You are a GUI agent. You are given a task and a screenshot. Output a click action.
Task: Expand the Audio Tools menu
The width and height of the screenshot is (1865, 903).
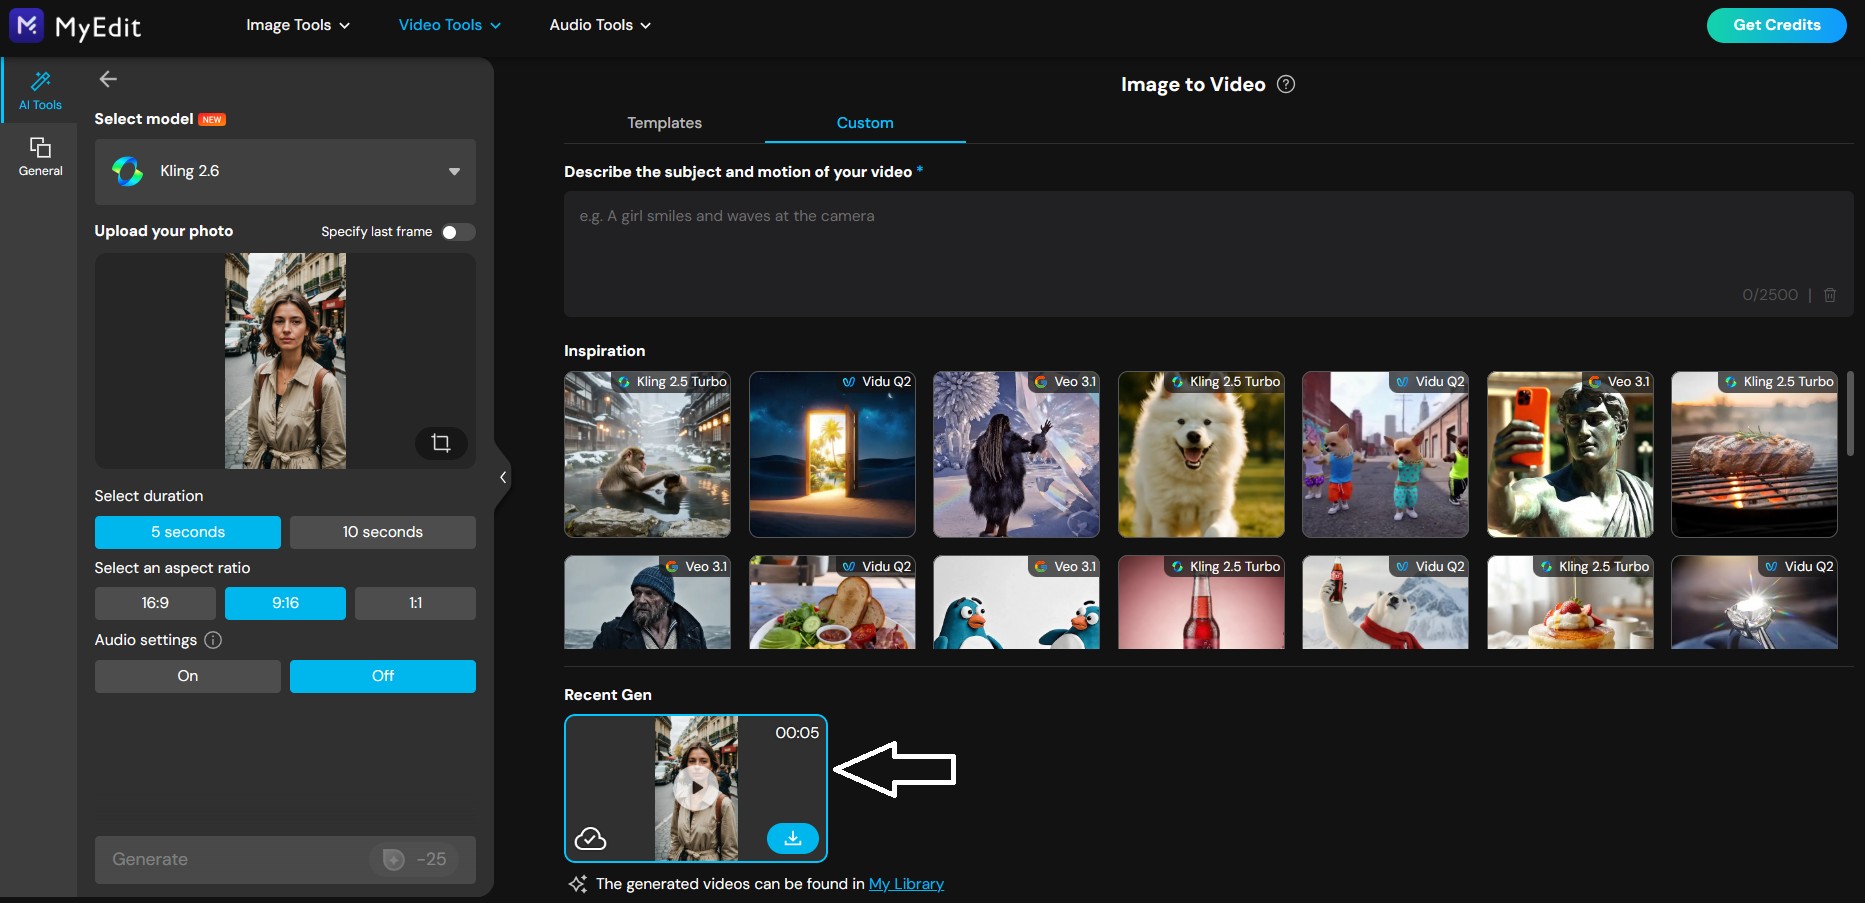pos(600,25)
